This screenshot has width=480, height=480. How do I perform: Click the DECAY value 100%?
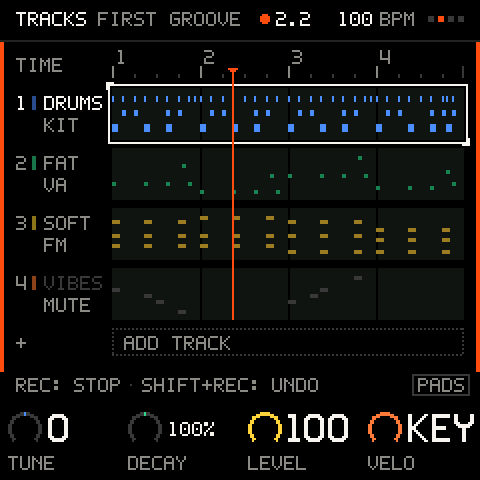coord(192,429)
